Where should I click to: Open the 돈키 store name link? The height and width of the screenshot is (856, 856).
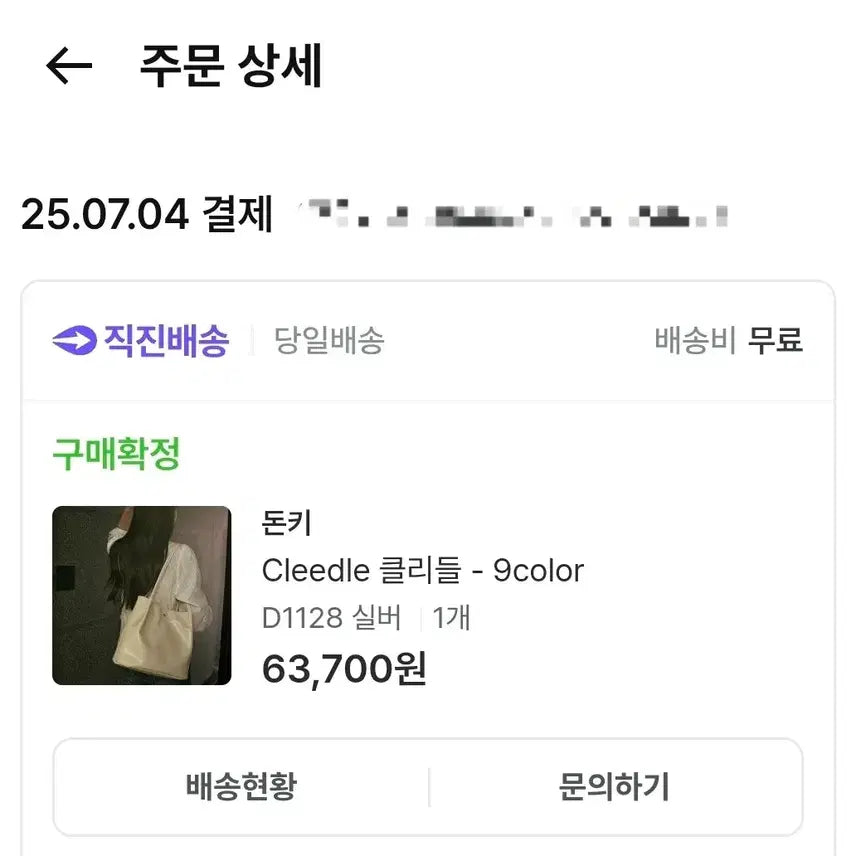[x=288, y=523]
